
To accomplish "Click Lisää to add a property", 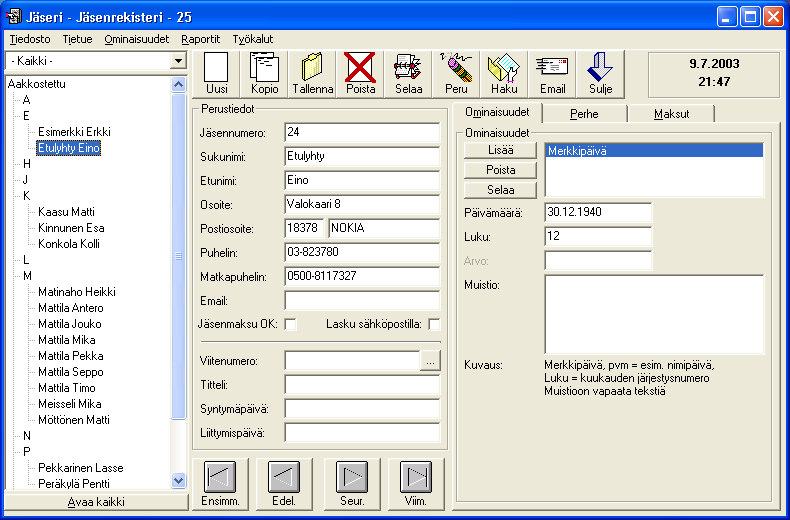I will pos(500,150).
